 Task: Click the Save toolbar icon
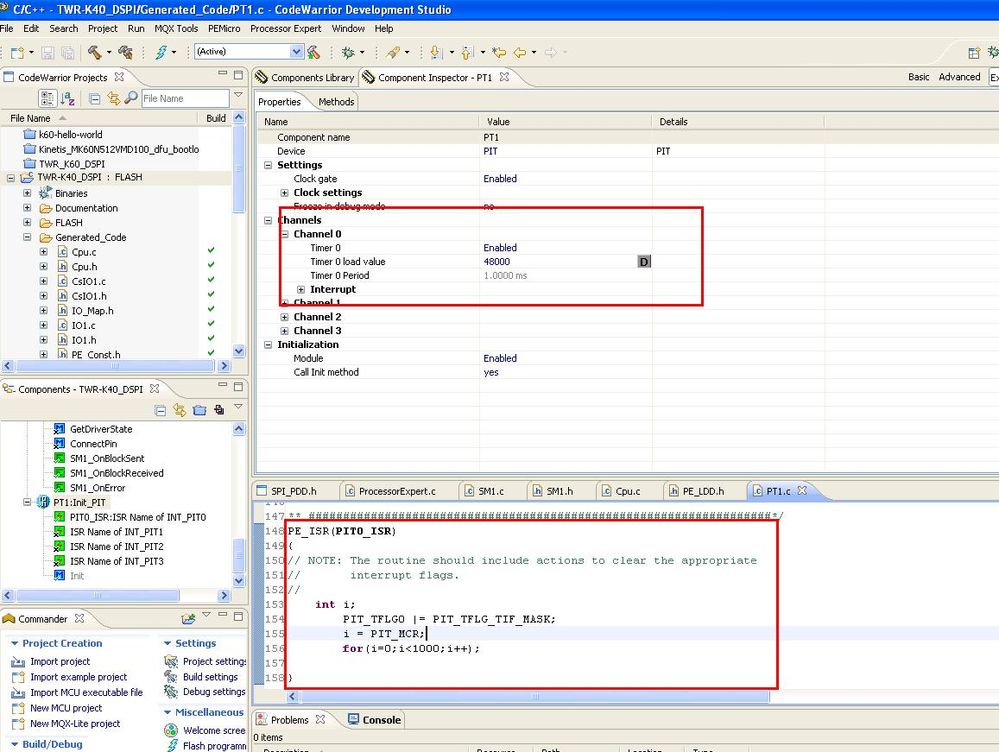click(x=48, y=52)
